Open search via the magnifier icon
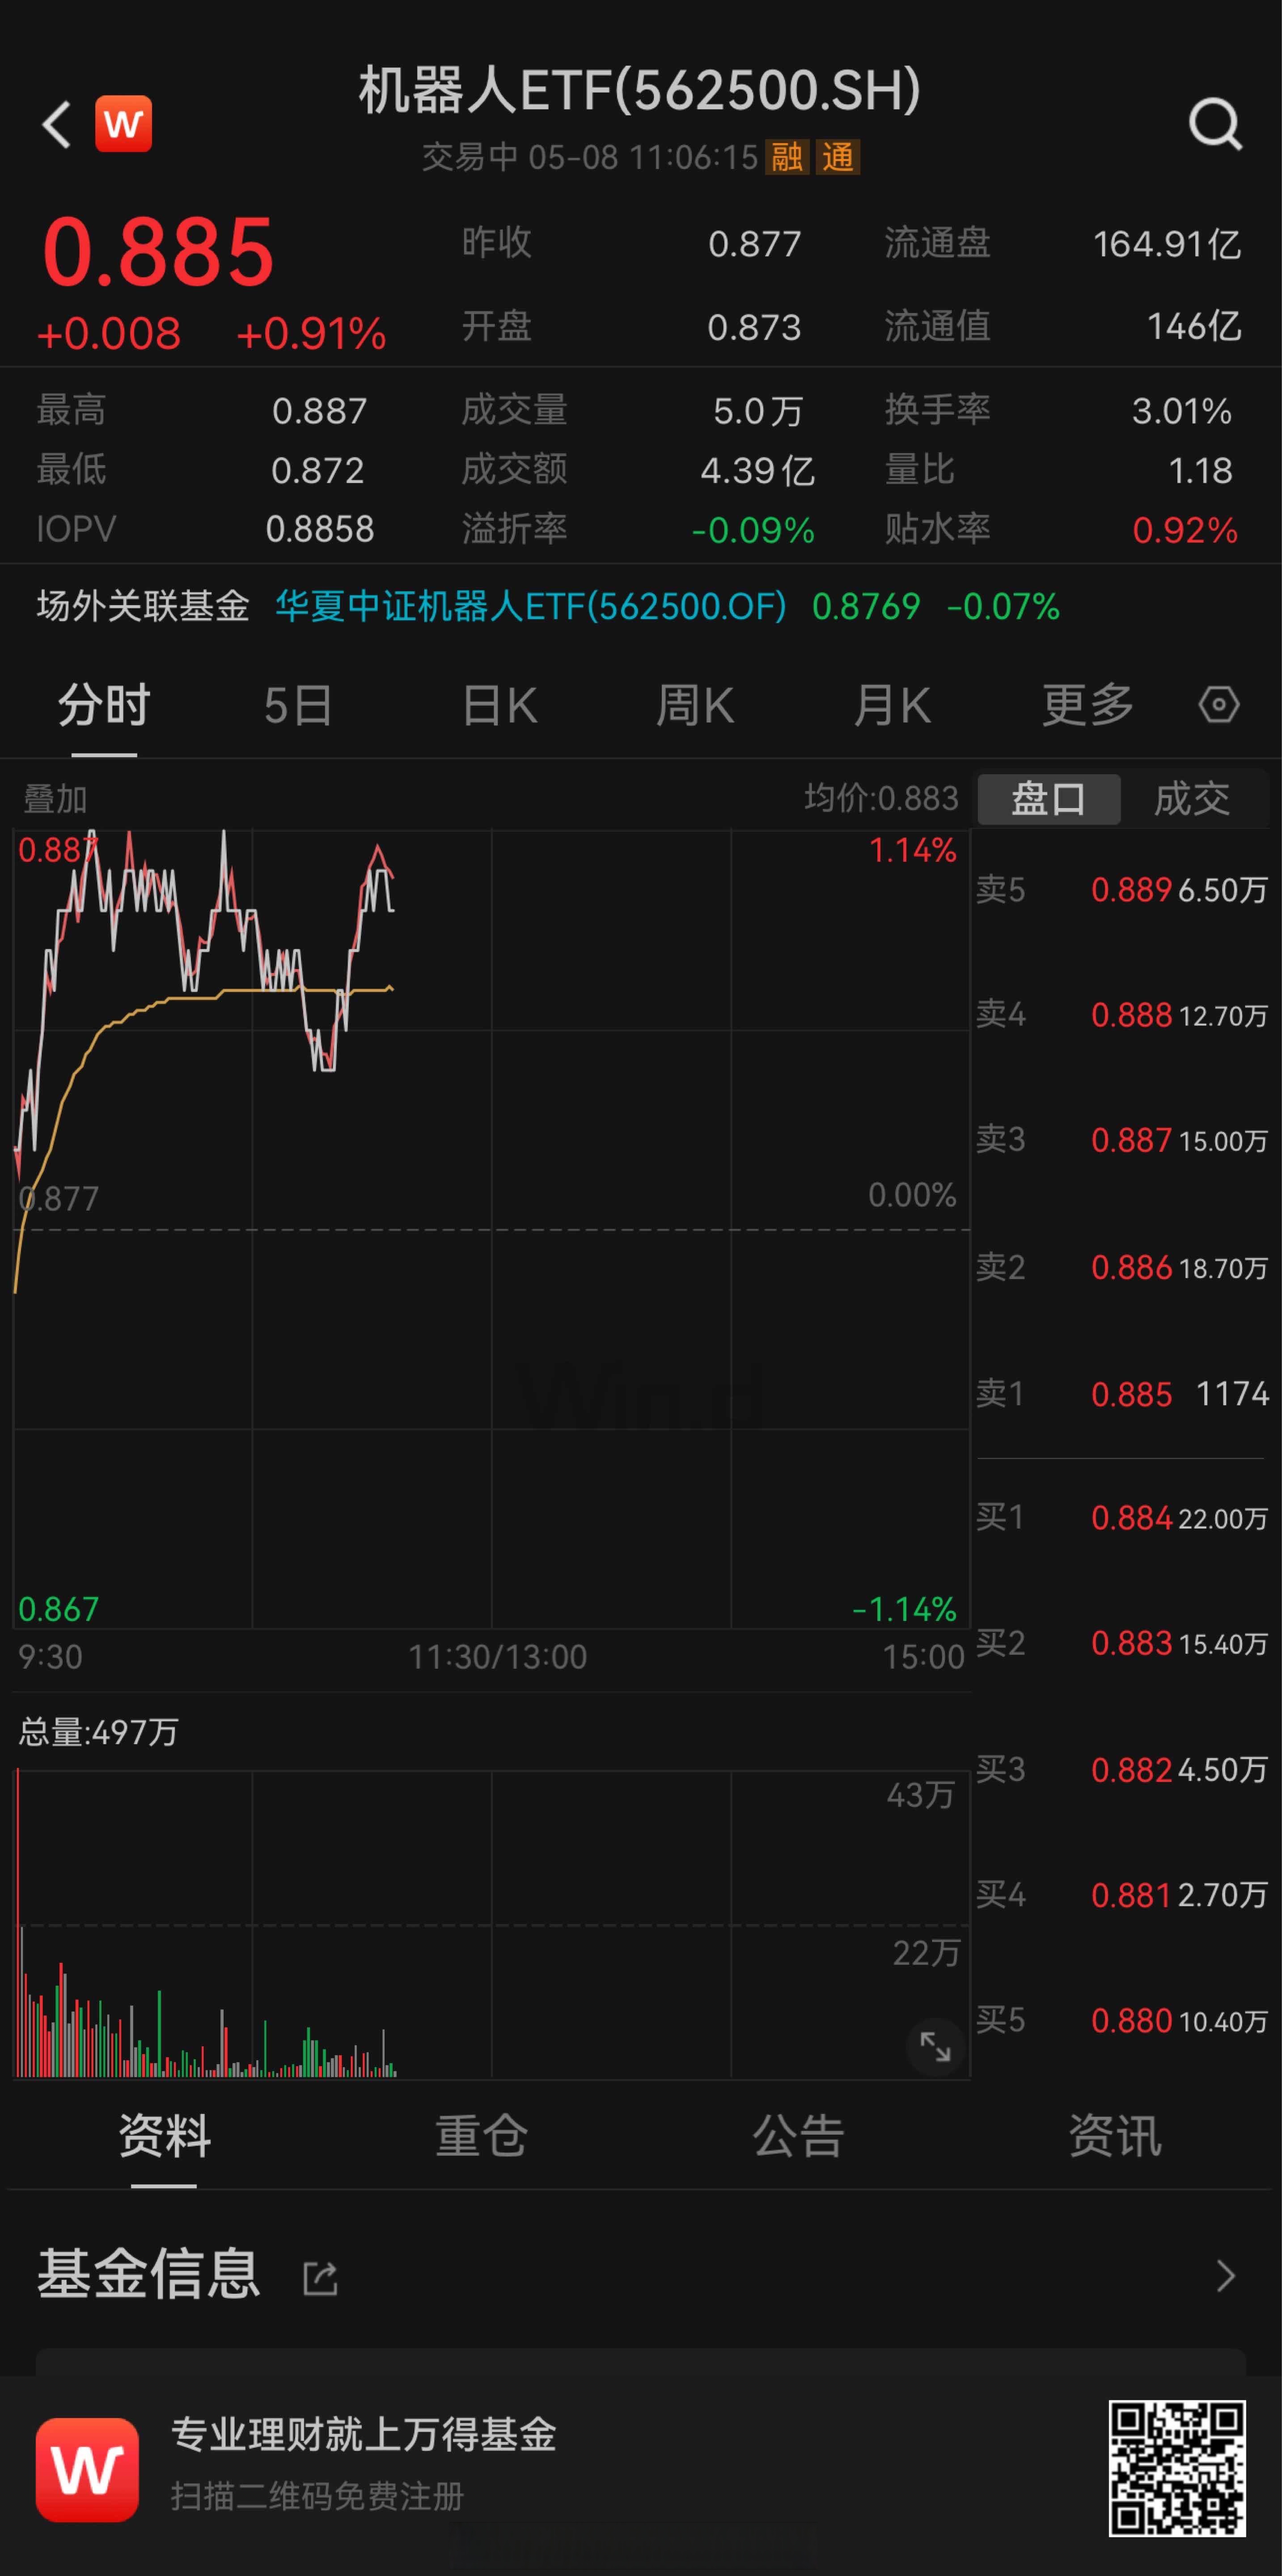This screenshot has height=2576, width=1282. coord(1215,123)
